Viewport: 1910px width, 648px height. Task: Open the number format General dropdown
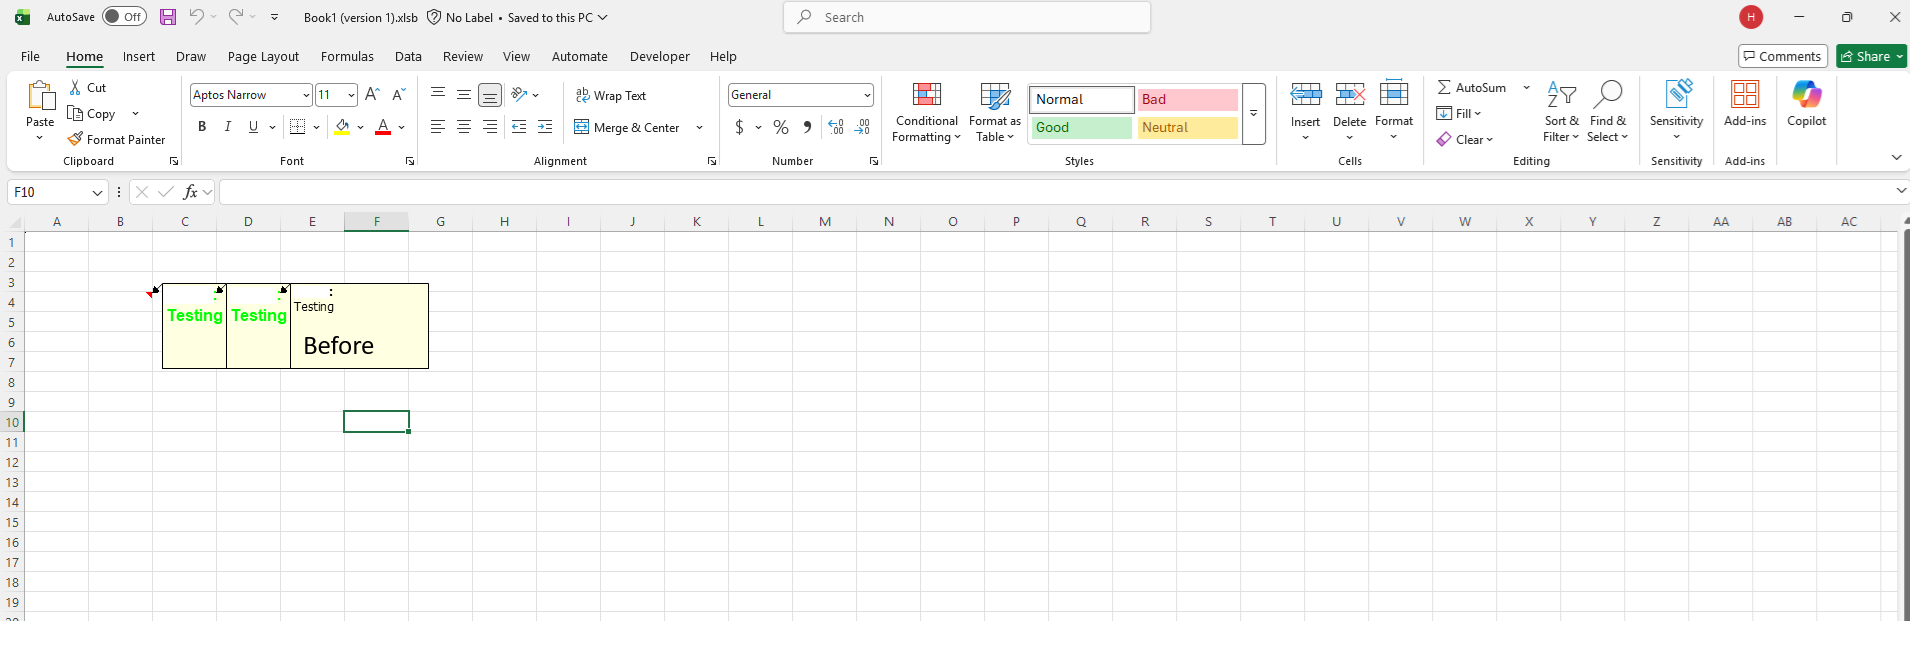click(x=867, y=95)
